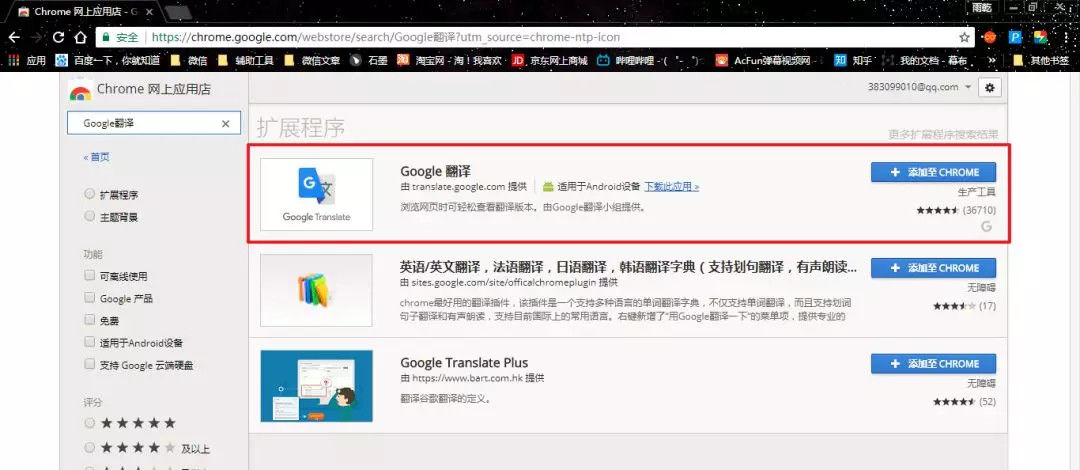The width and height of the screenshot is (1080, 470).
Task: Click the browser back arrow
Action: pos(14,37)
